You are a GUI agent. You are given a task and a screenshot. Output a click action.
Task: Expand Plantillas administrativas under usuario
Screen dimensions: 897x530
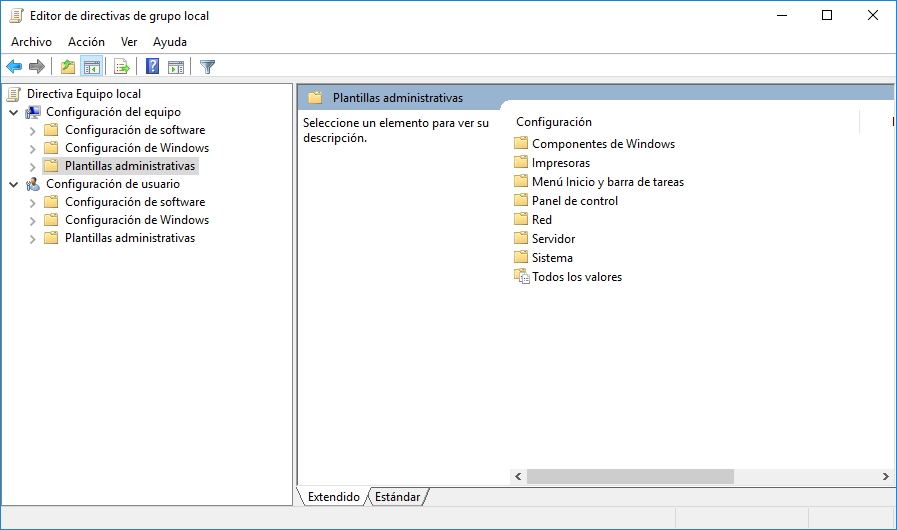(33, 239)
